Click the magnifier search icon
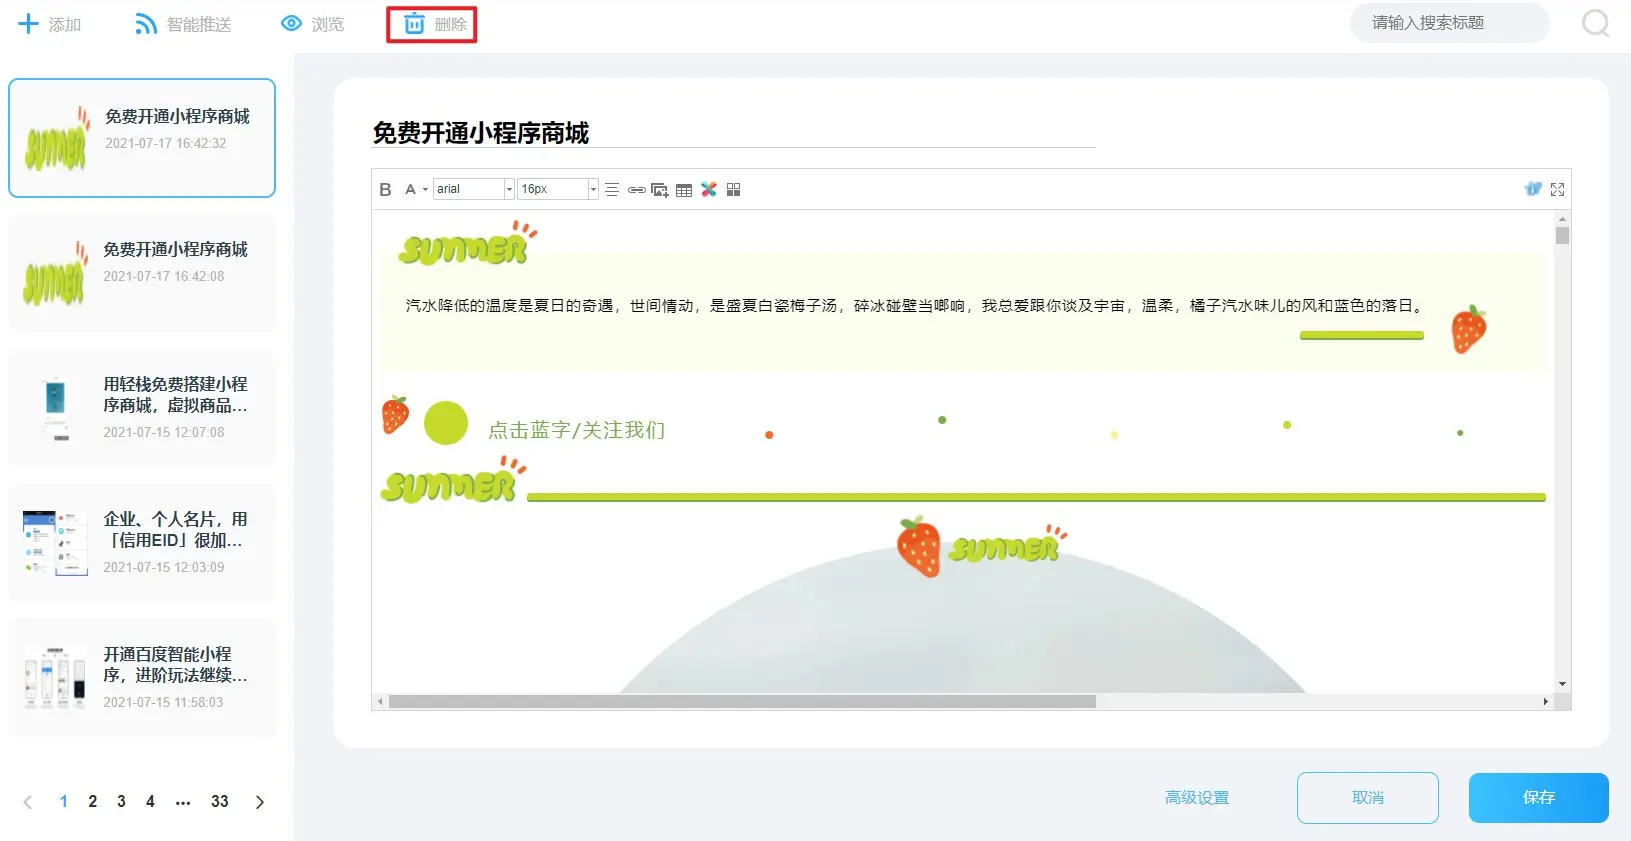The image size is (1631, 841). [x=1595, y=23]
